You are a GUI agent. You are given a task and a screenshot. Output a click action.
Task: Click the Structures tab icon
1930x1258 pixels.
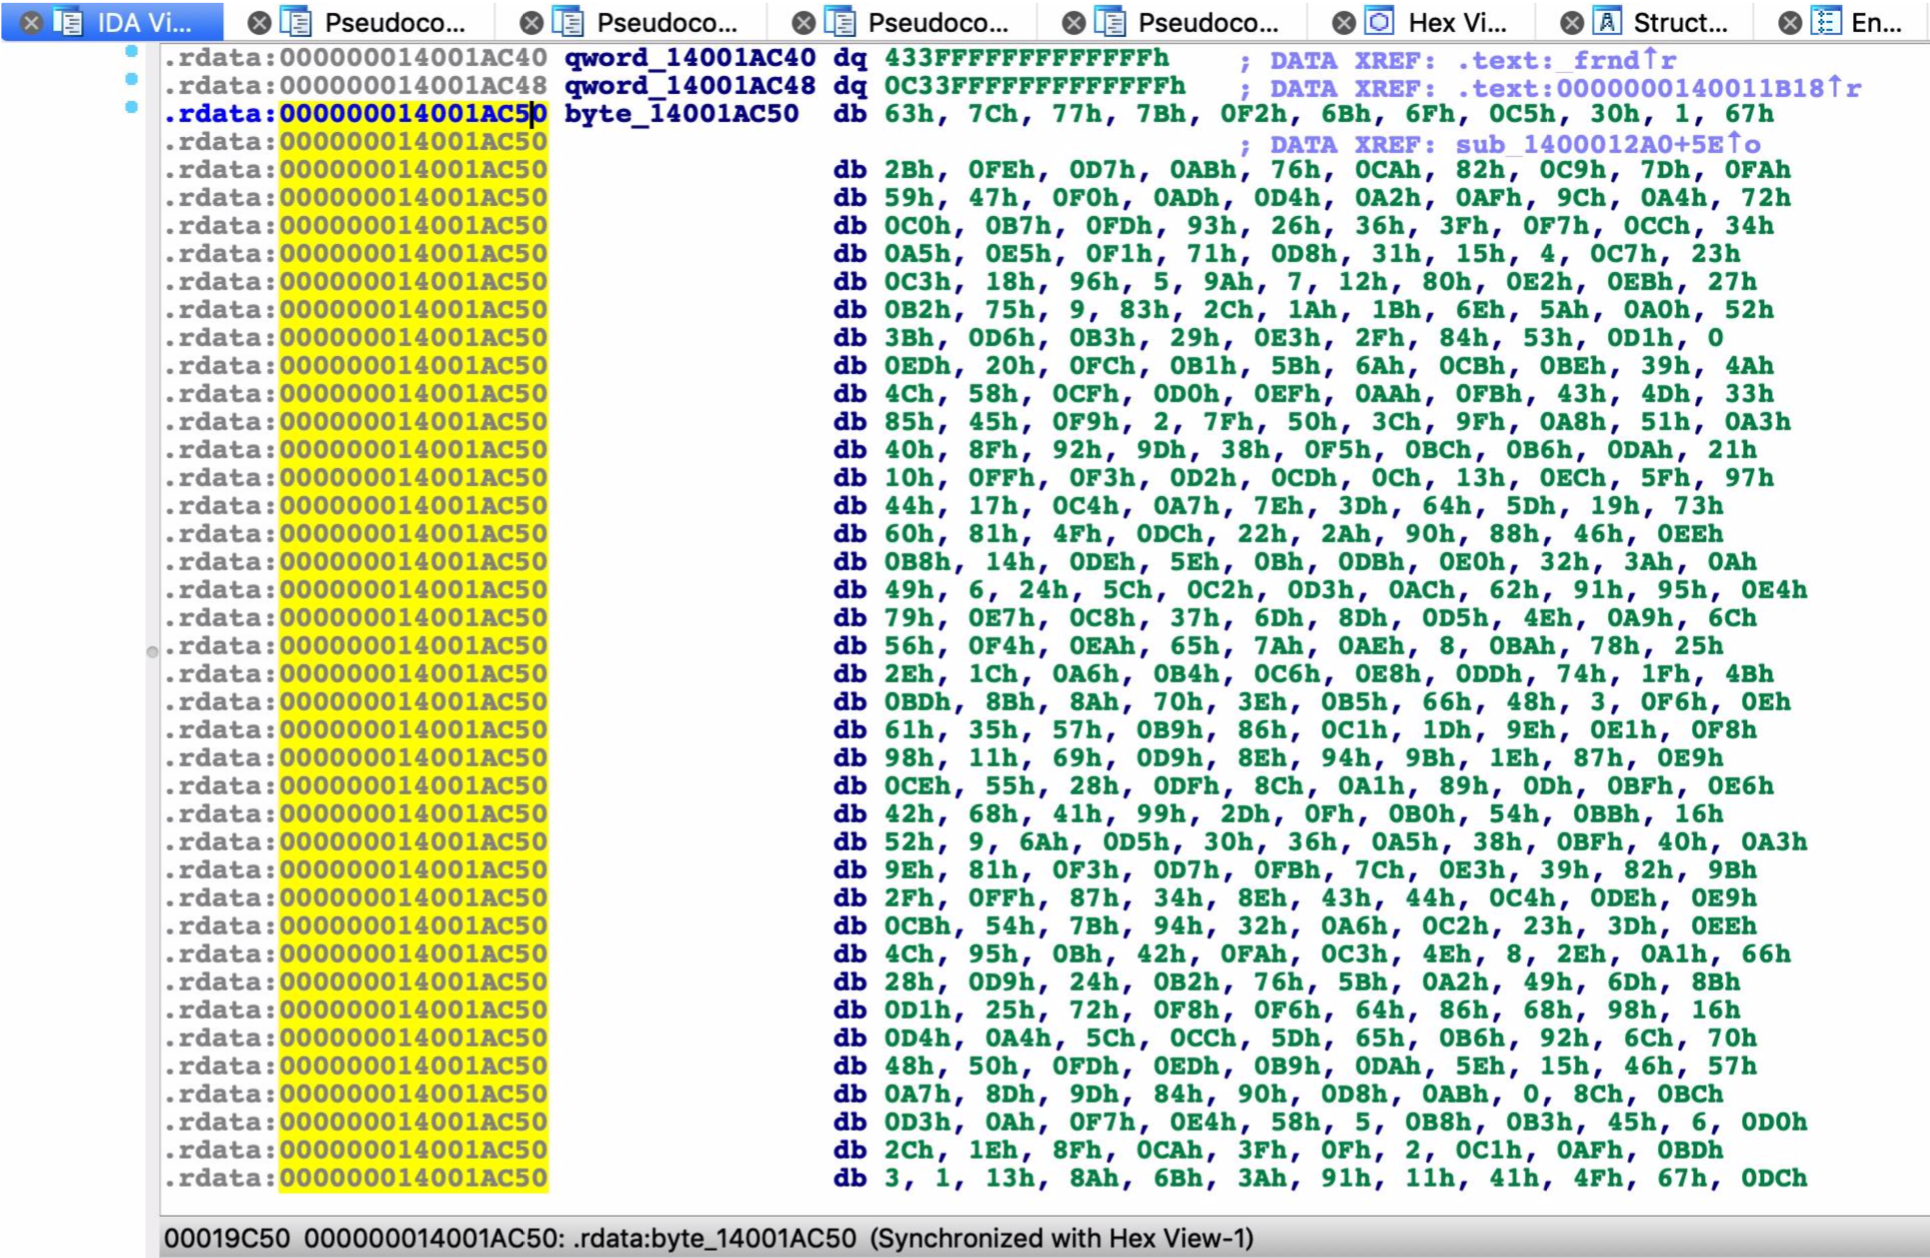[x=1606, y=22]
